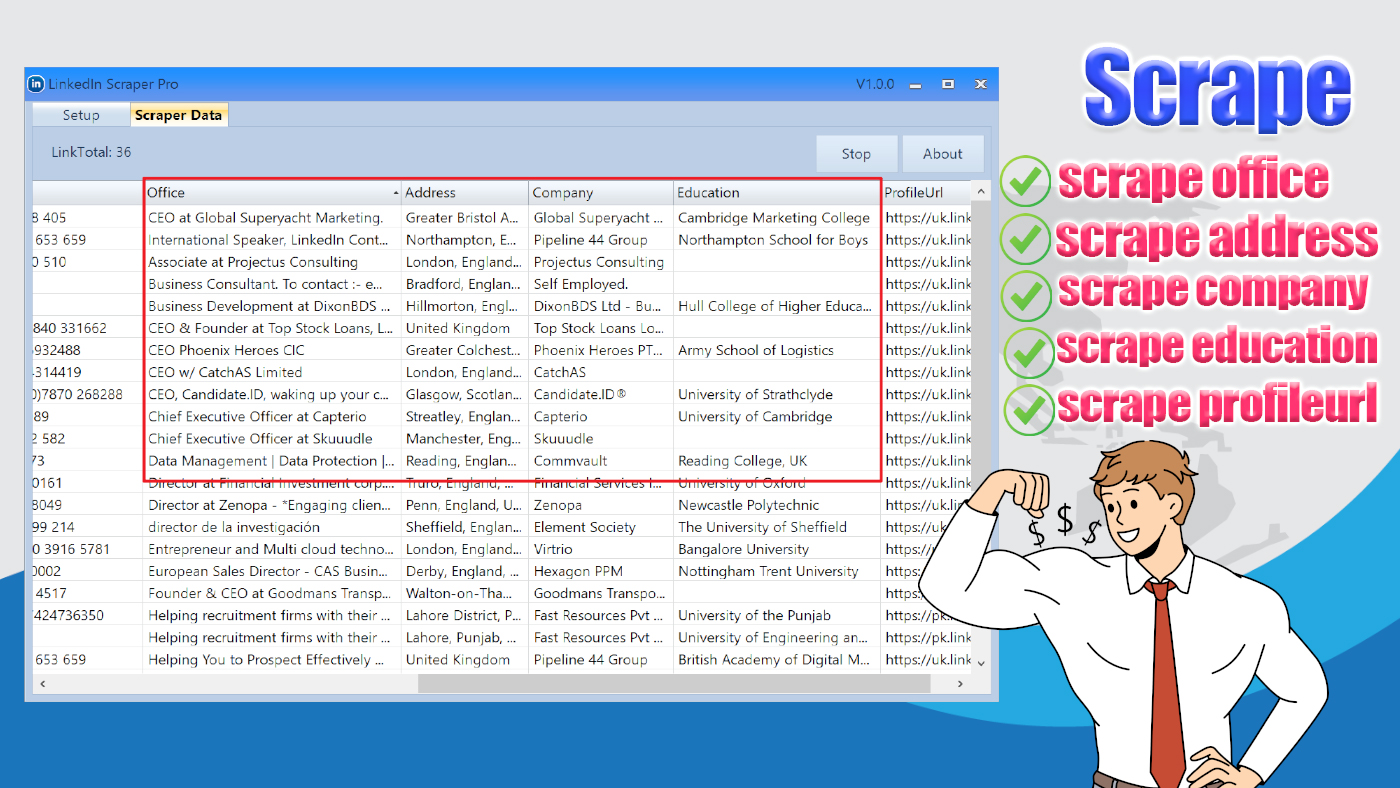The height and width of the screenshot is (788, 1400).
Task: Click the 'Manchester, Eng...' address cell
Action: click(x=465, y=438)
